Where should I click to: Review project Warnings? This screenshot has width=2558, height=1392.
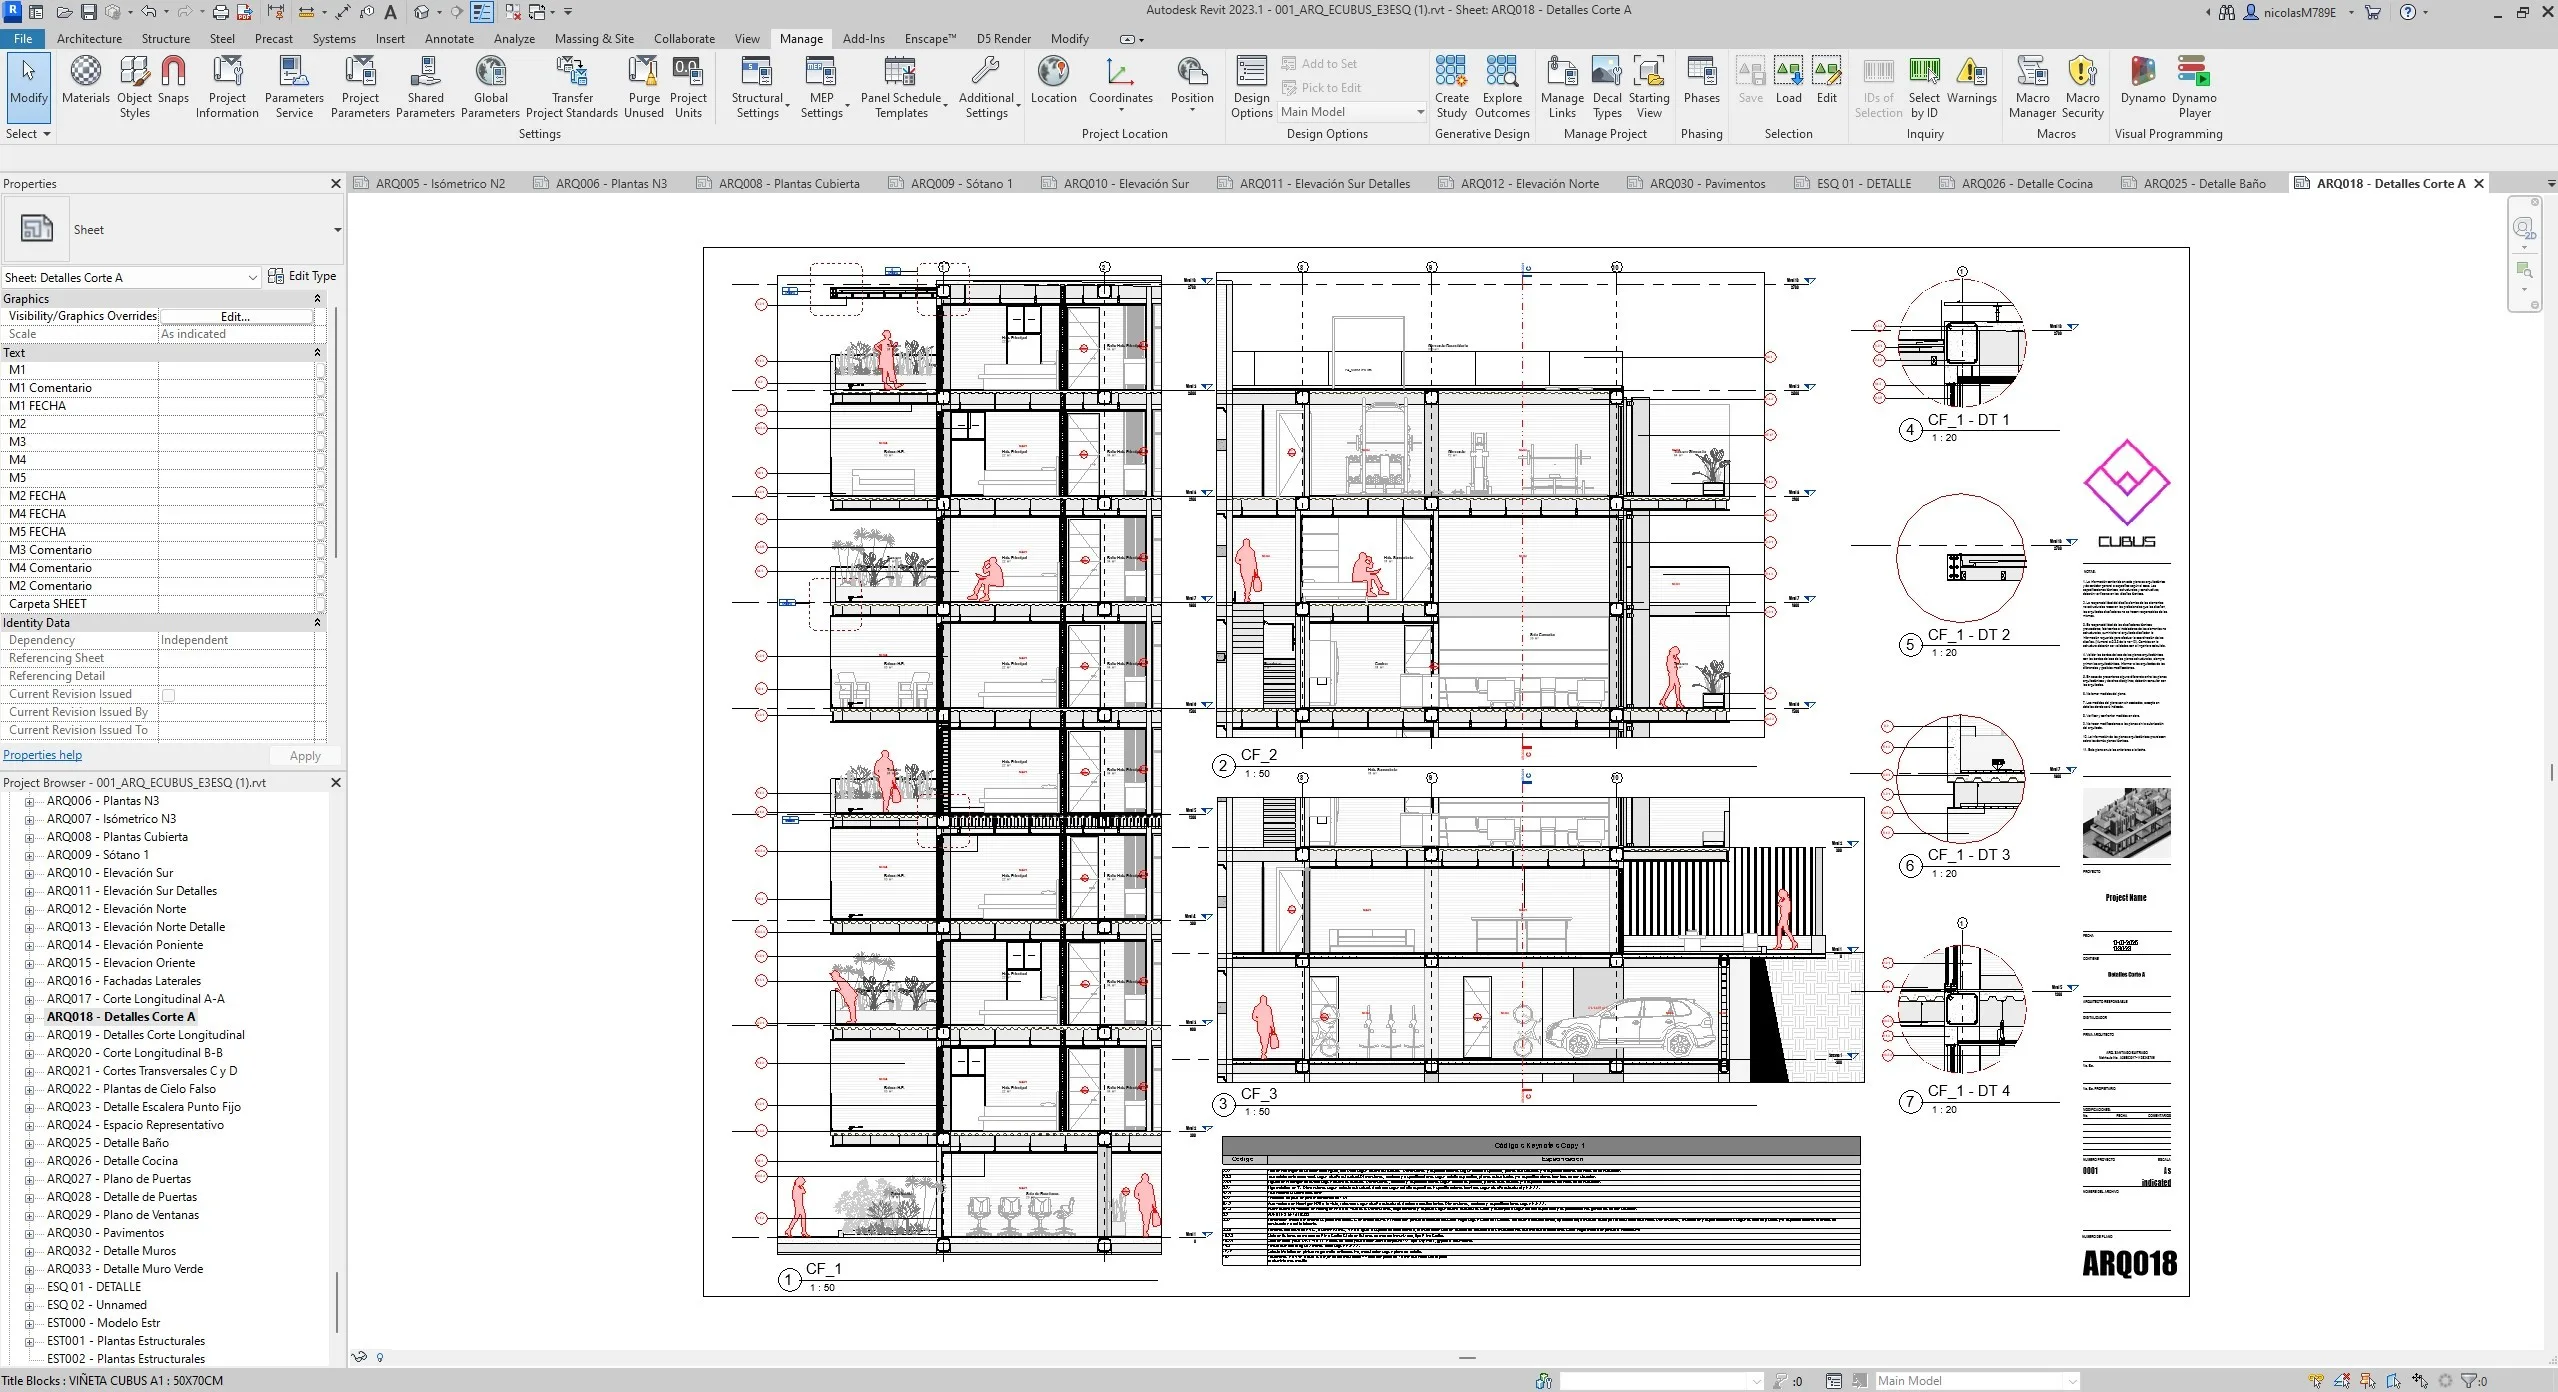[1971, 80]
